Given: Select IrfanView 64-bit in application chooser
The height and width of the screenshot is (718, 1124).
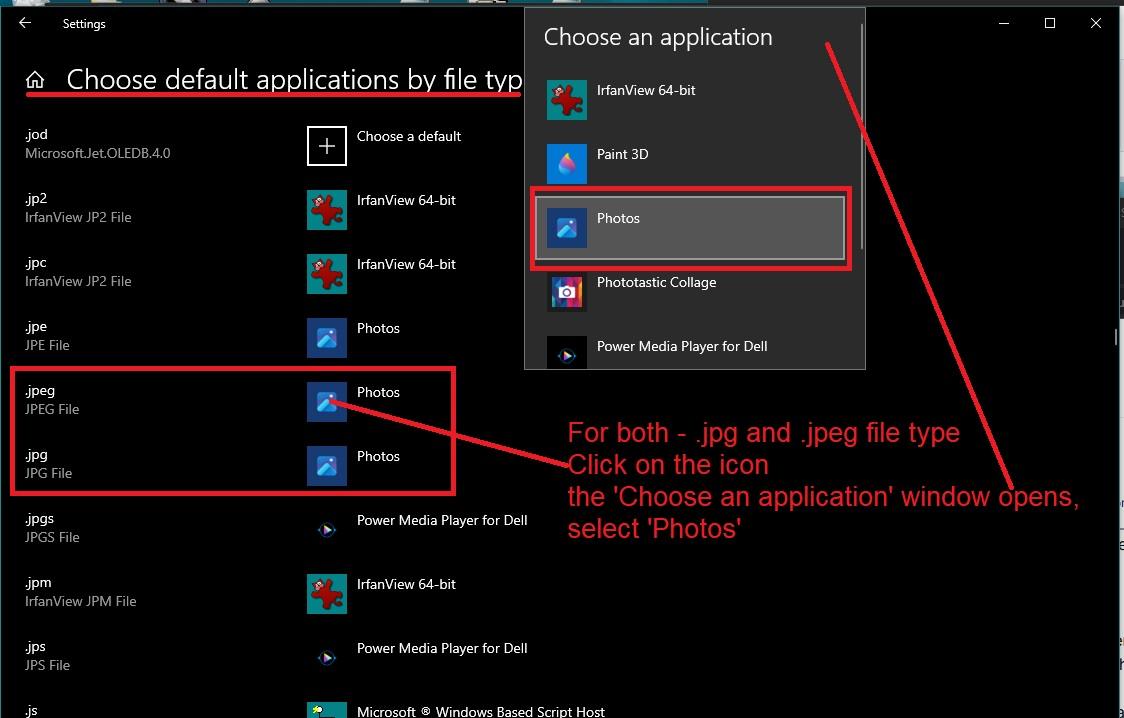Looking at the screenshot, I should (x=645, y=91).
